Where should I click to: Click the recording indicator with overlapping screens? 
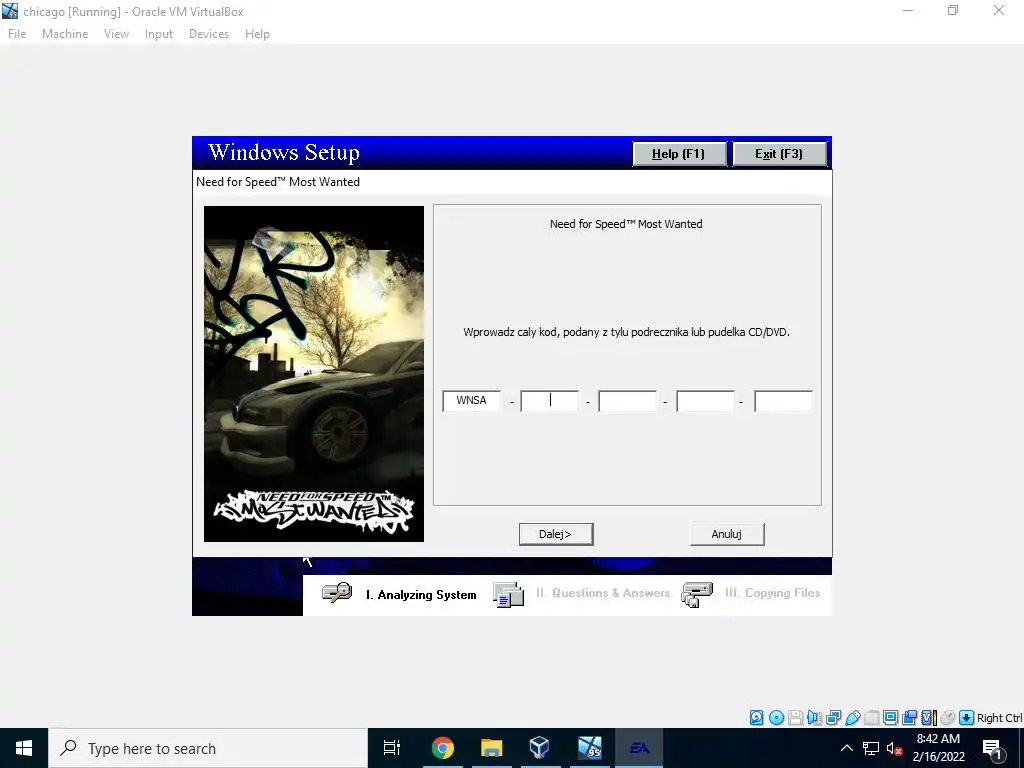(x=909, y=718)
